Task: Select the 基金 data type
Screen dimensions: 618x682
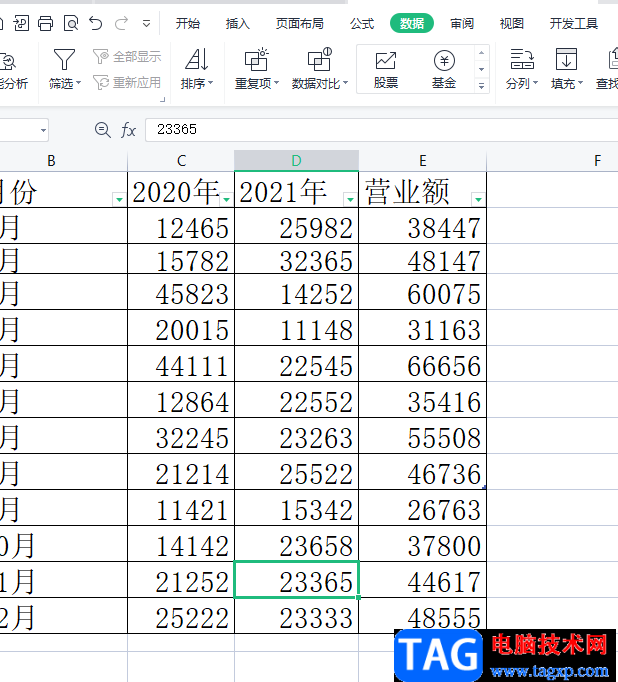Action: (x=444, y=70)
